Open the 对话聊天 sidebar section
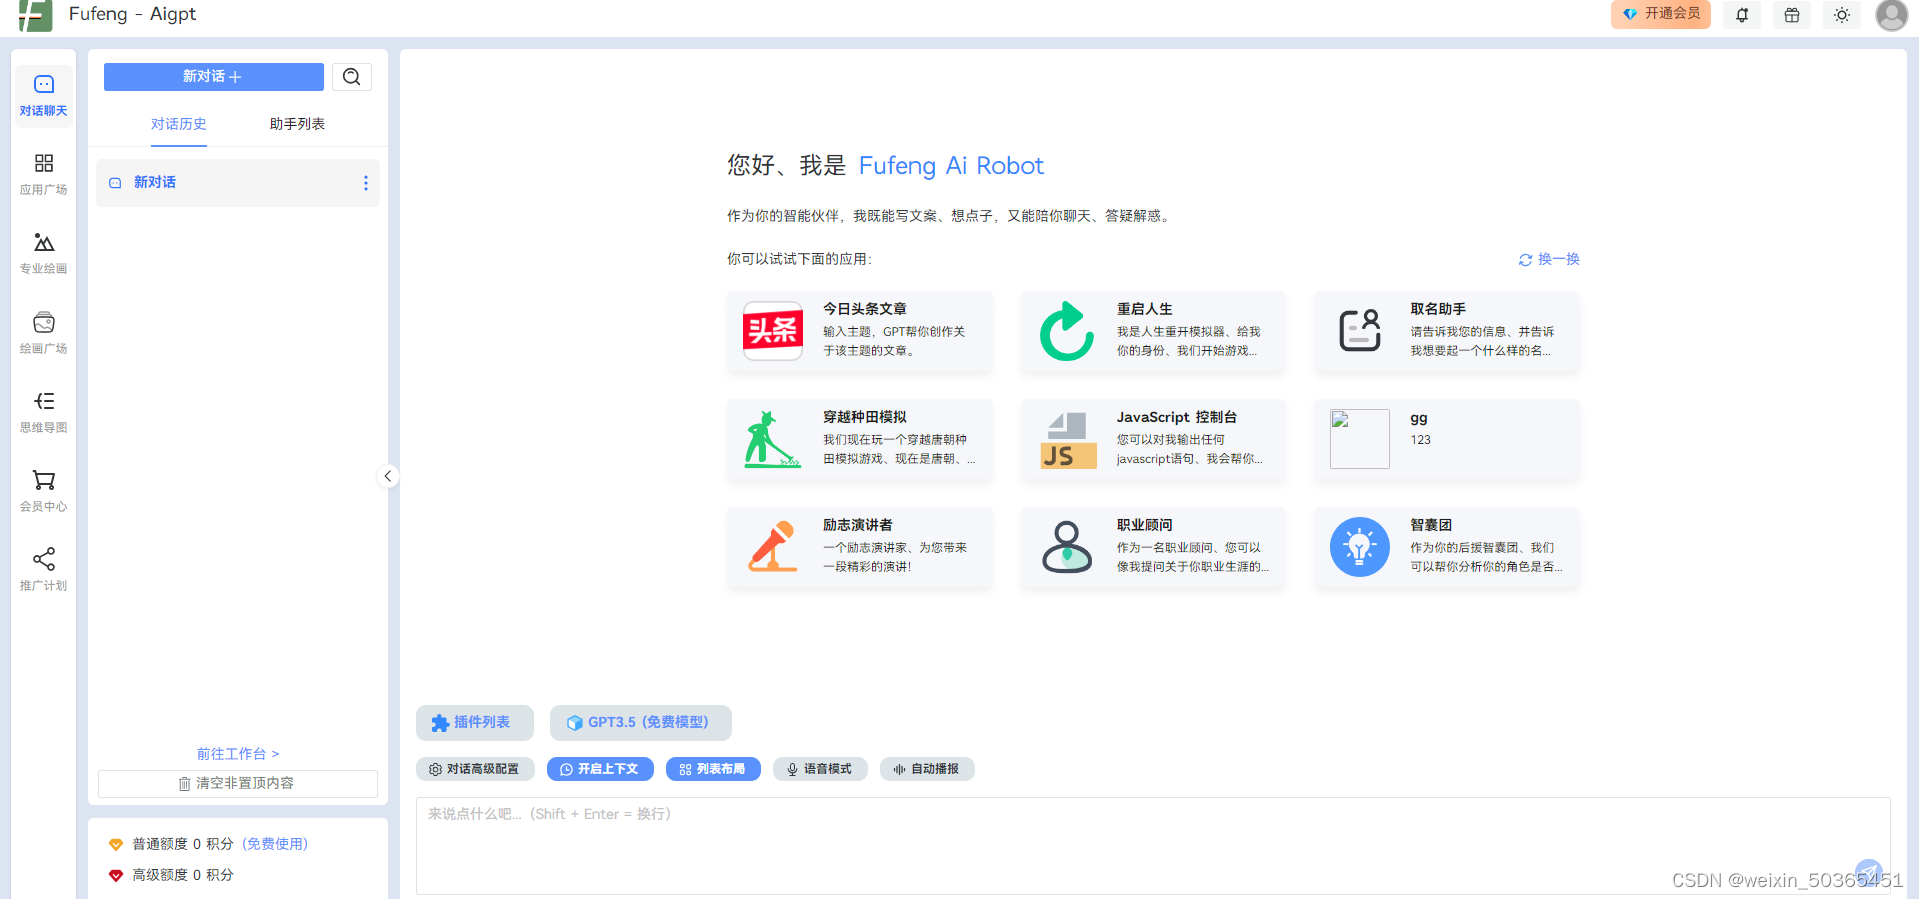This screenshot has width=1919, height=899. [x=44, y=96]
